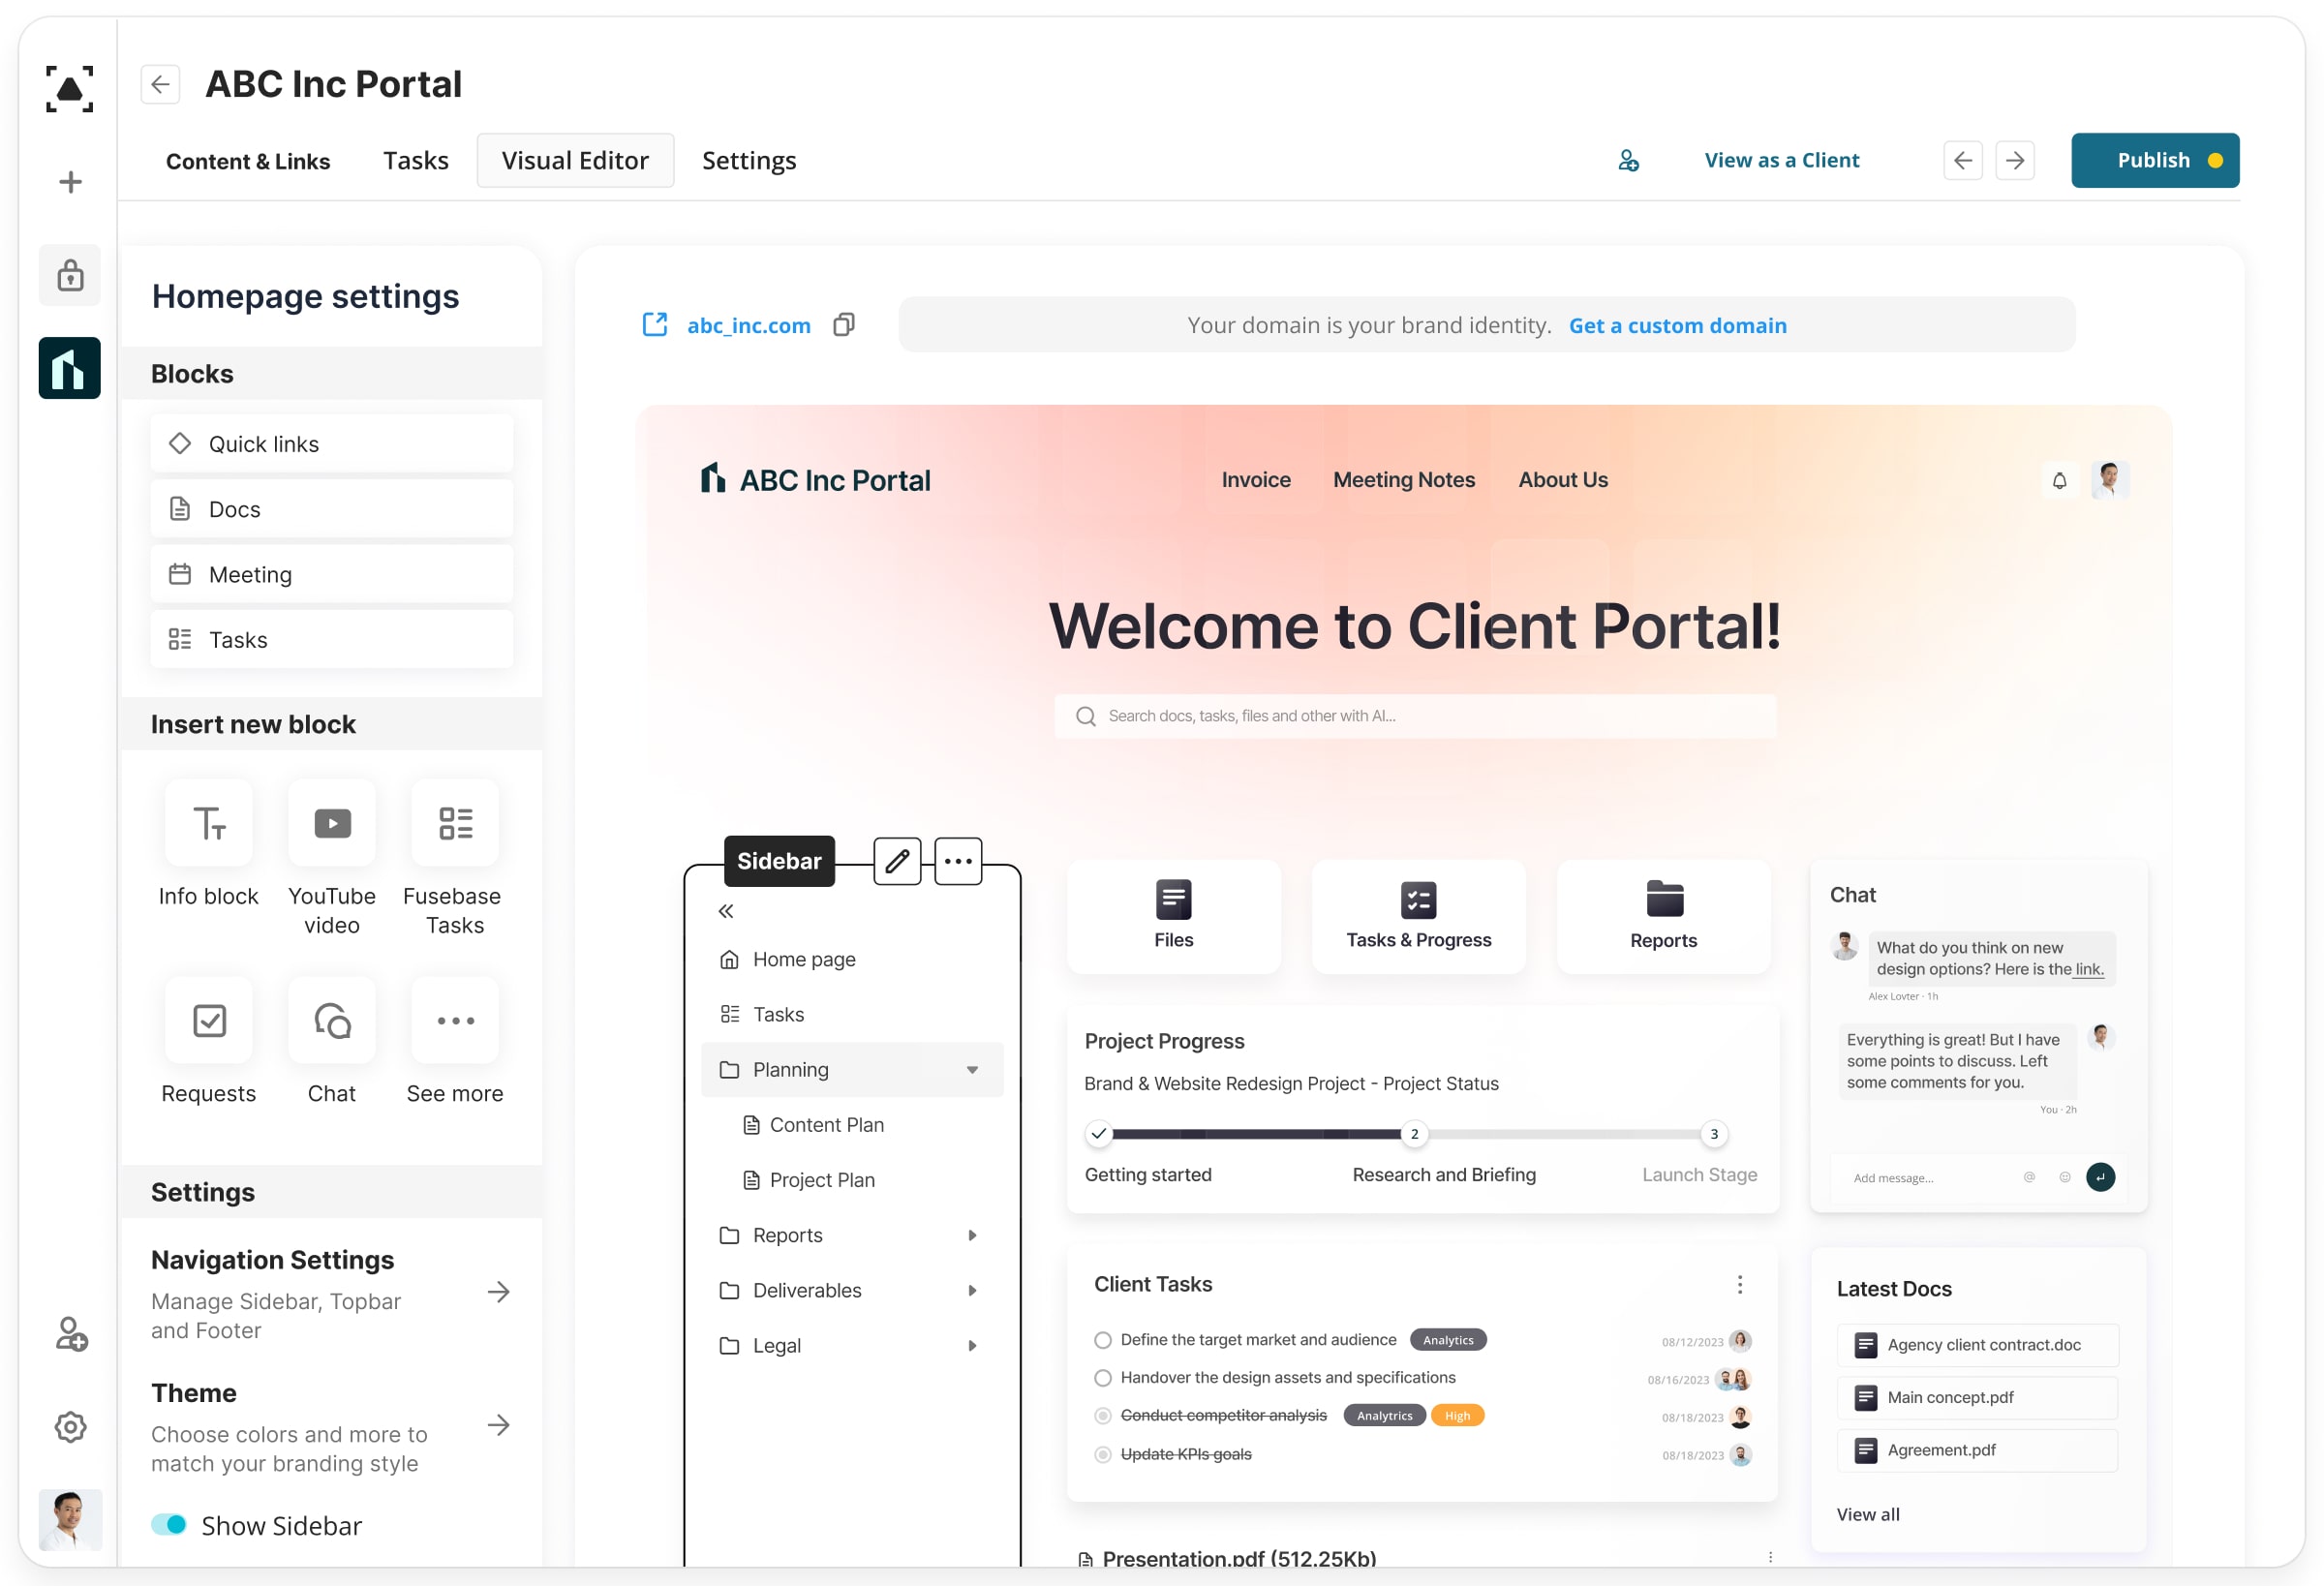Open the Tasks & Progress card
The image size is (2324, 1586).
1419,916
